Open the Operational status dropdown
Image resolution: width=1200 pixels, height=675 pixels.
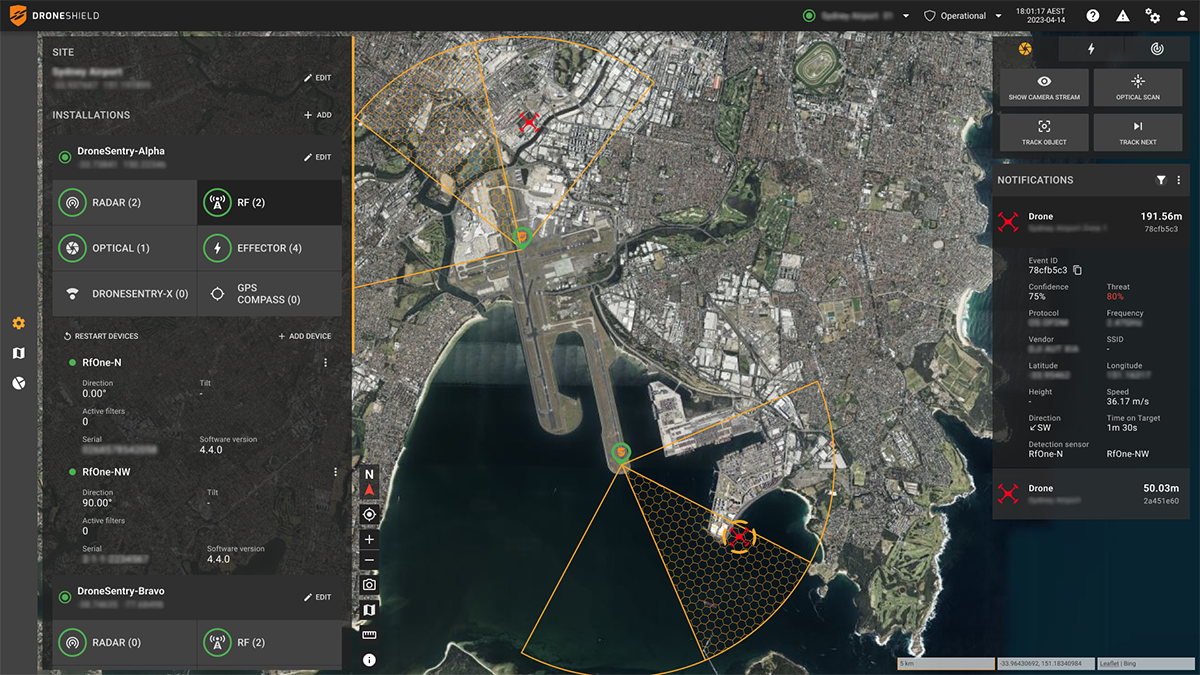click(962, 16)
